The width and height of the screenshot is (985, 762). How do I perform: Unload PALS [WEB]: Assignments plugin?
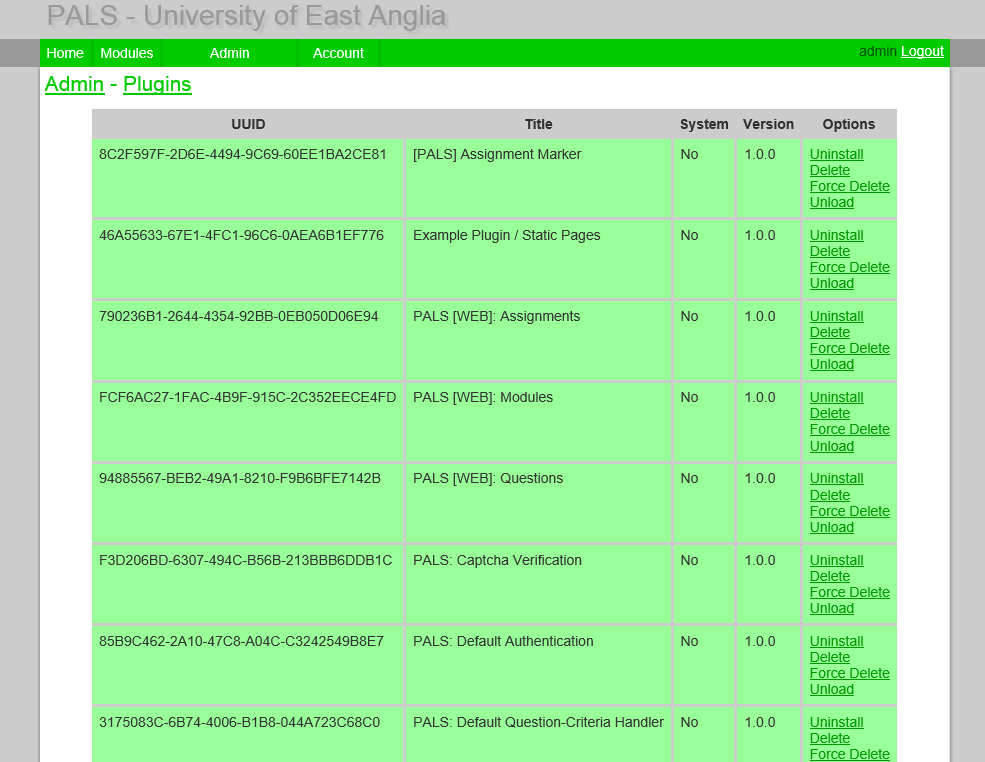click(831, 364)
